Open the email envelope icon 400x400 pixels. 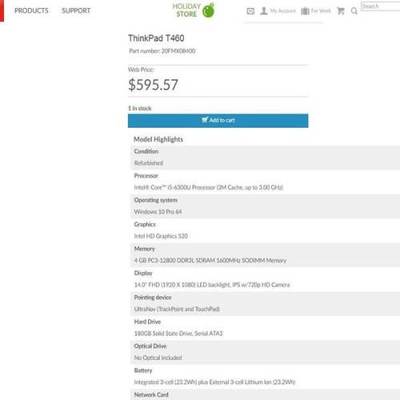click(251, 11)
